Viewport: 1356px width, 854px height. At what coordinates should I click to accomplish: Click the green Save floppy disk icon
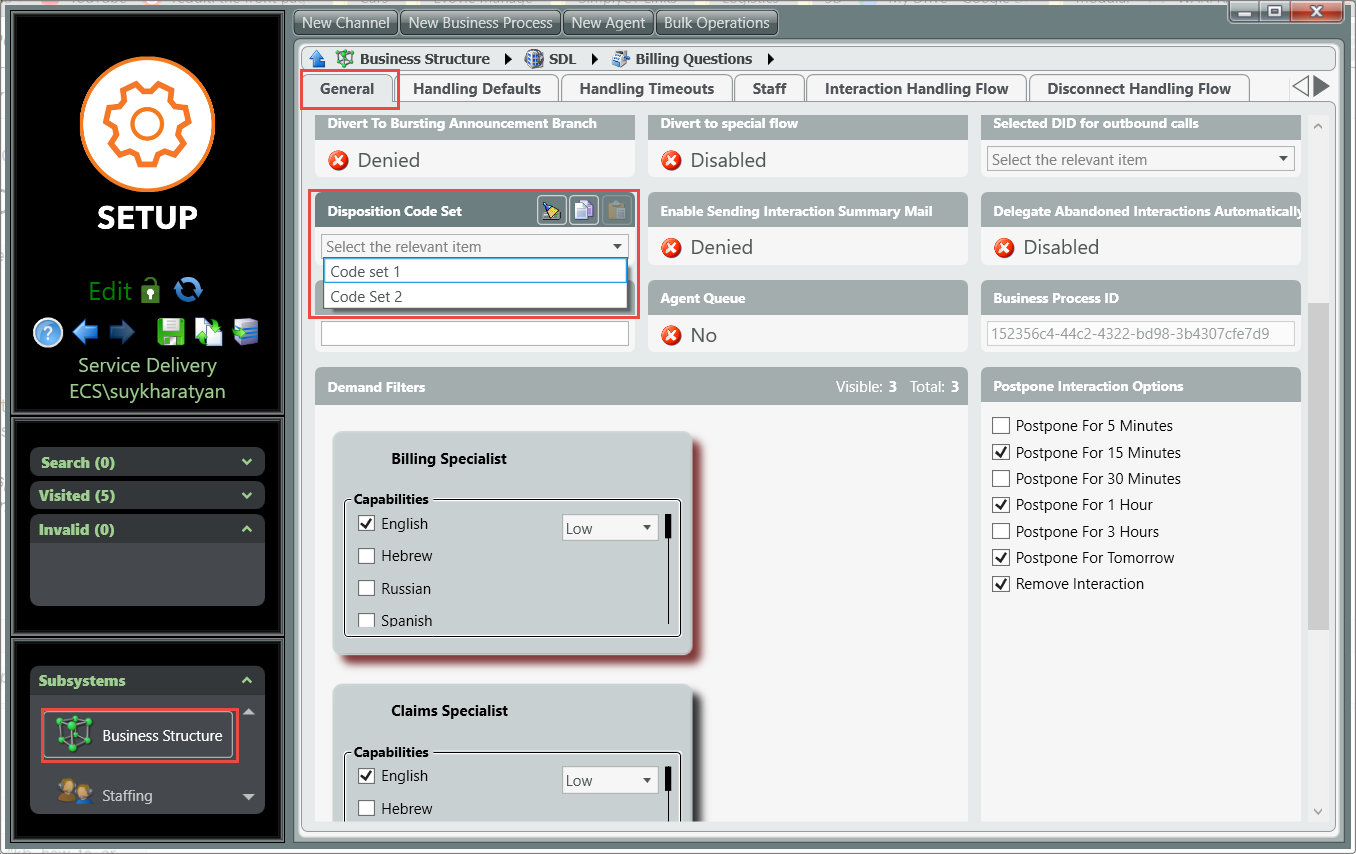tap(171, 332)
